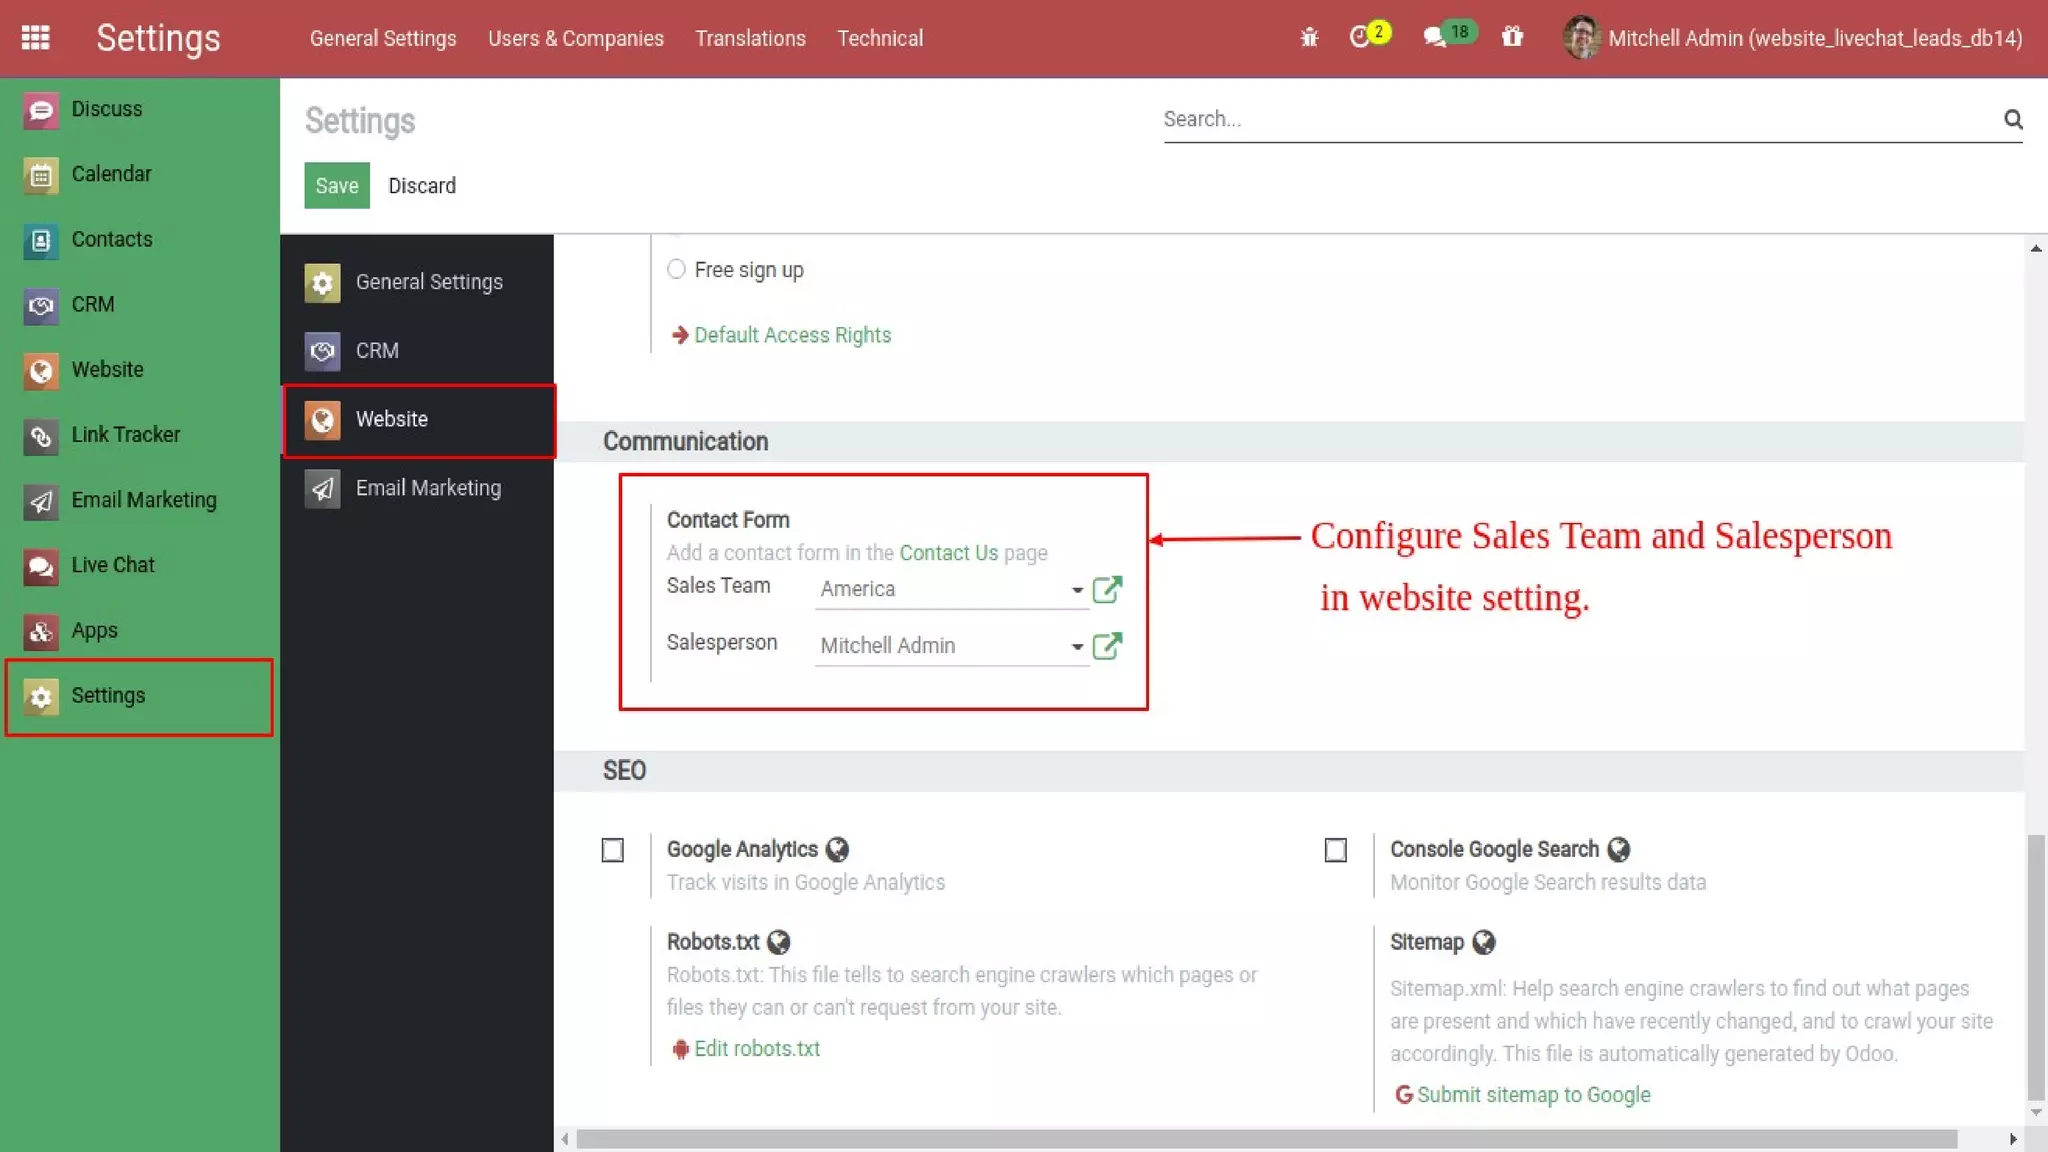Open external link next to Salesperson field
2048x1152 pixels.
[1107, 646]
